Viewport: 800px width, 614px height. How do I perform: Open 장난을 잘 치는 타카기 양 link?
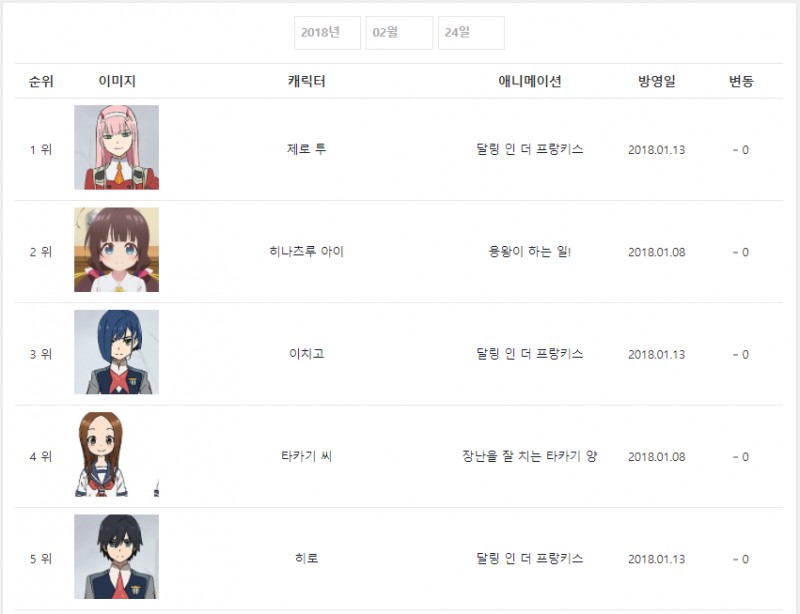click(530, 456)
